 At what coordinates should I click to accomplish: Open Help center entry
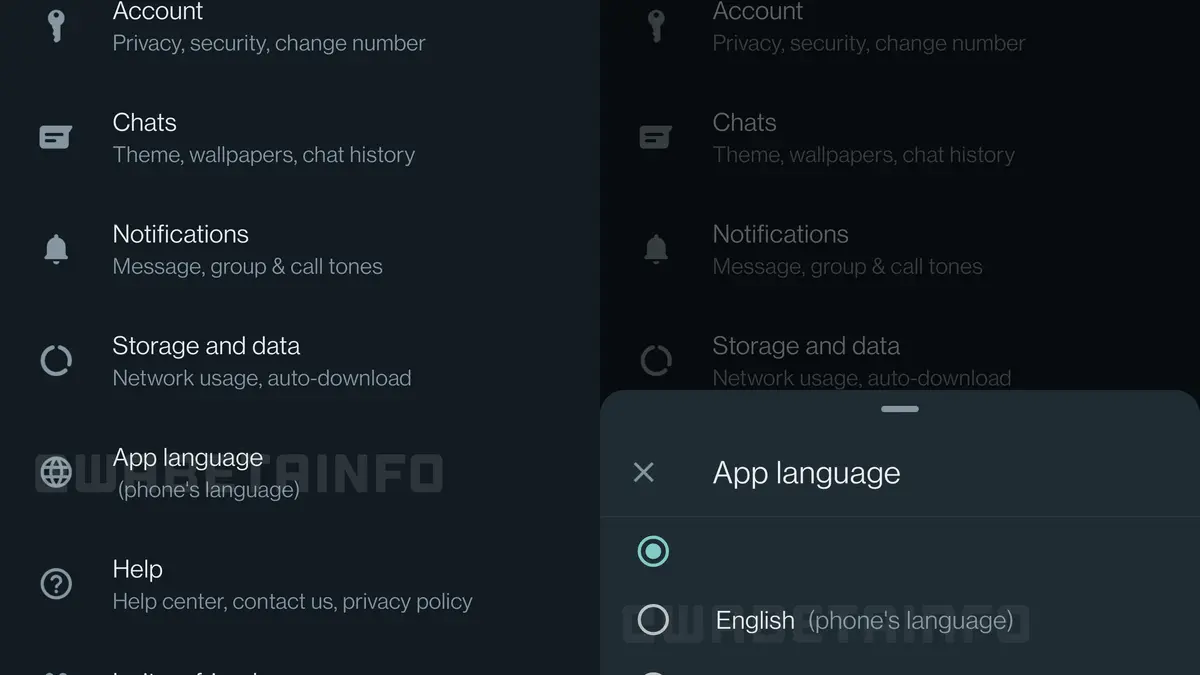click(x=300, y=584)
